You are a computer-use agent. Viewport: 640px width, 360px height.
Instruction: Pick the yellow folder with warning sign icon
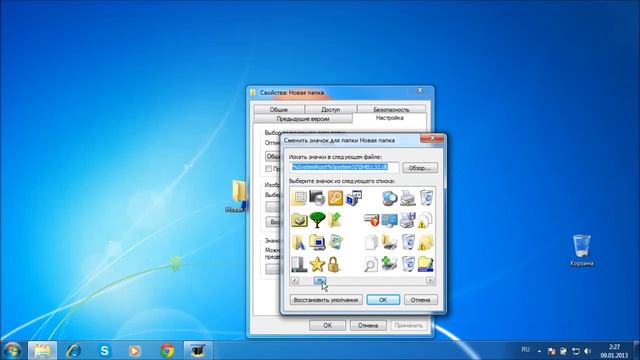pos(425,242)
